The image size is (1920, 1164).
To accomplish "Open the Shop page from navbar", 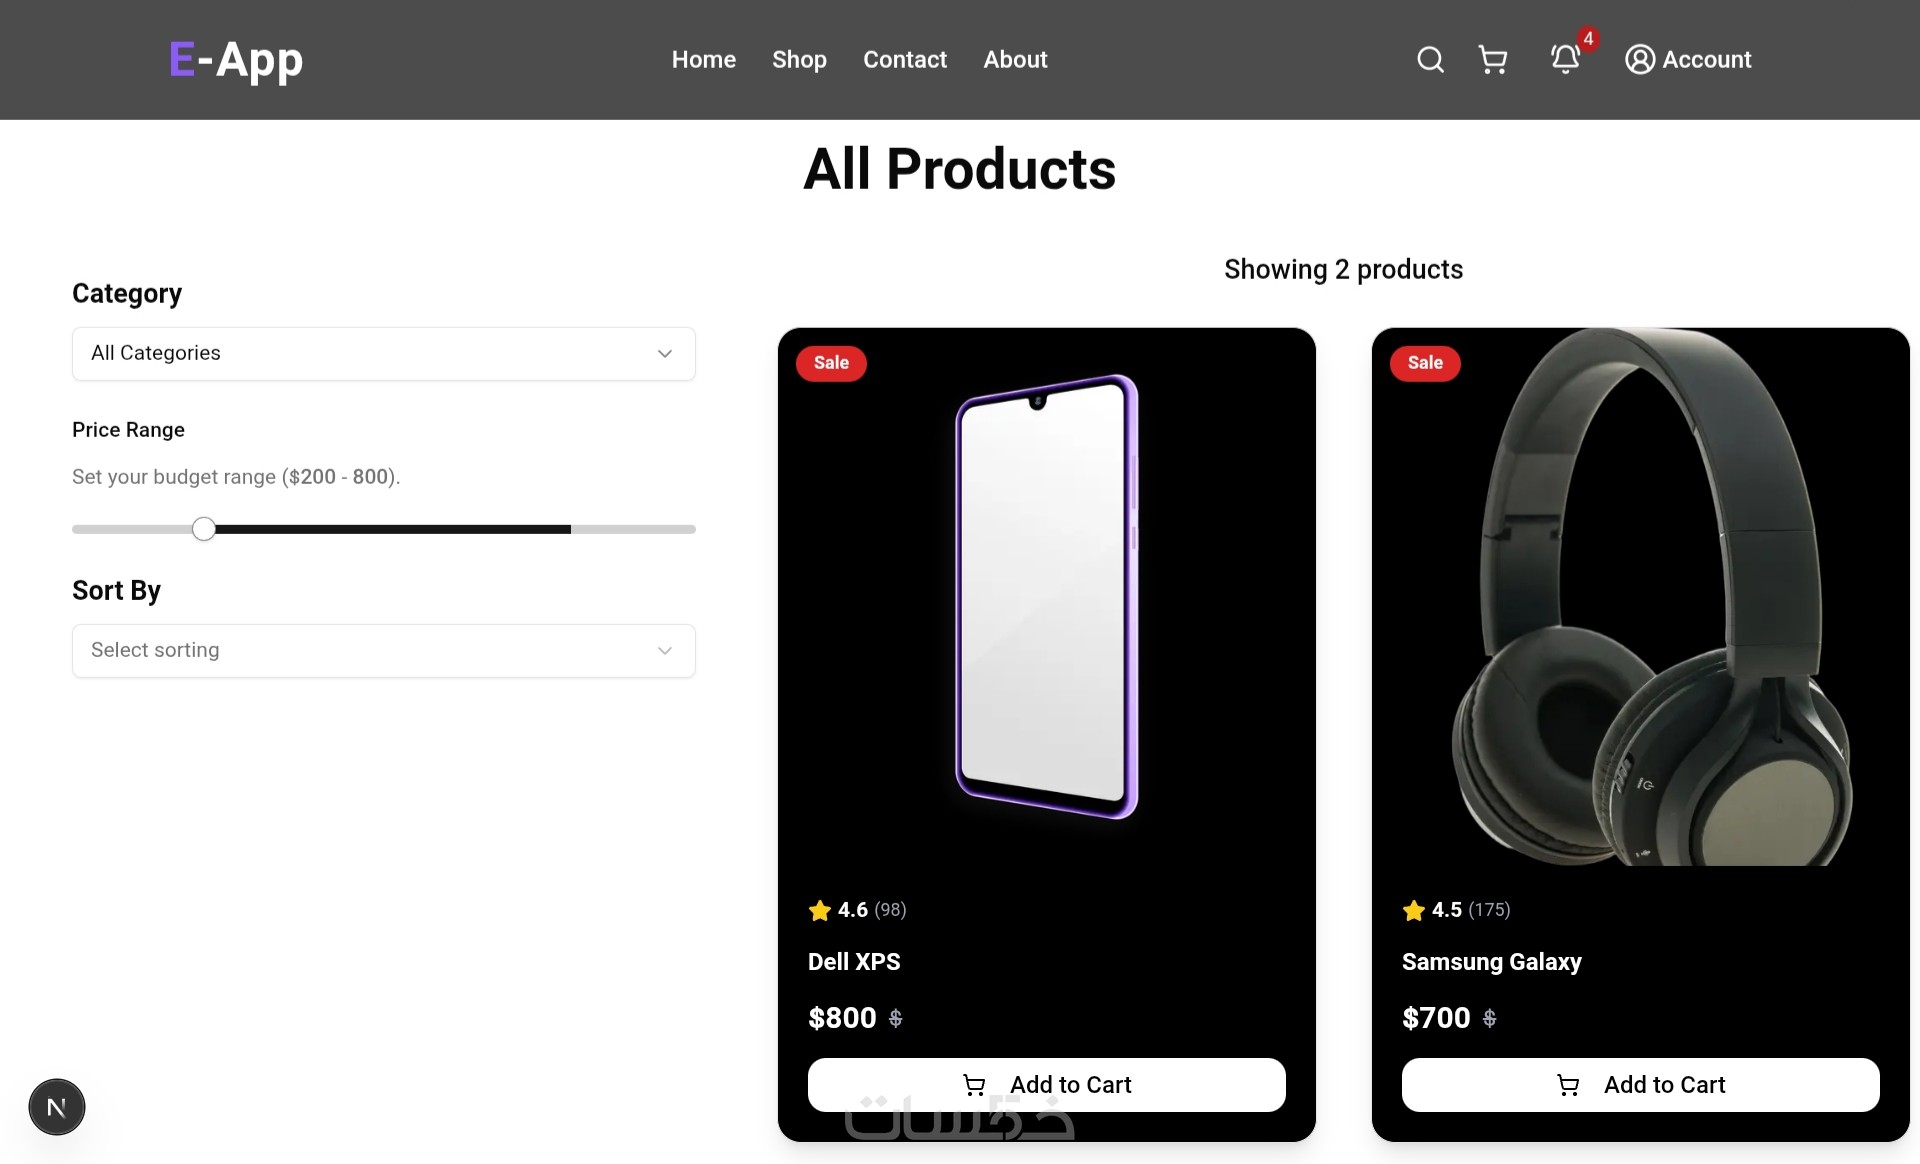I will [x=799, y=60].
